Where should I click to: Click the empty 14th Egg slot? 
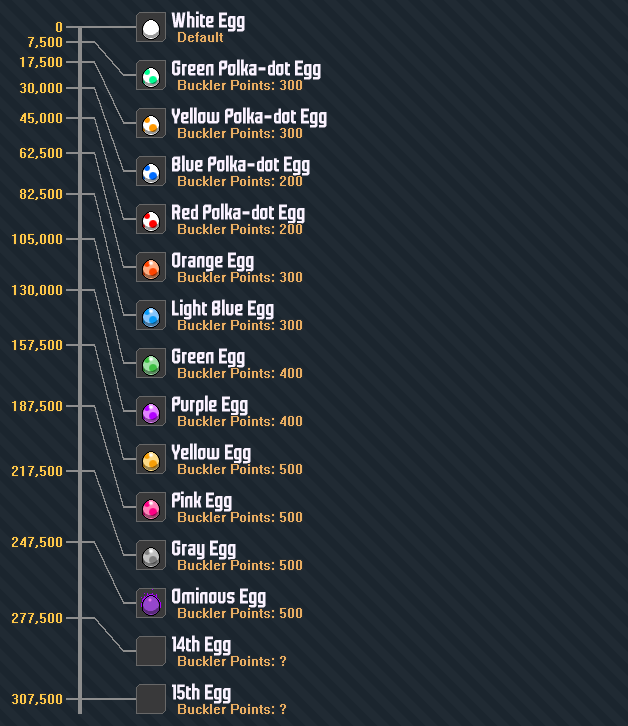(x=151, y=652)
